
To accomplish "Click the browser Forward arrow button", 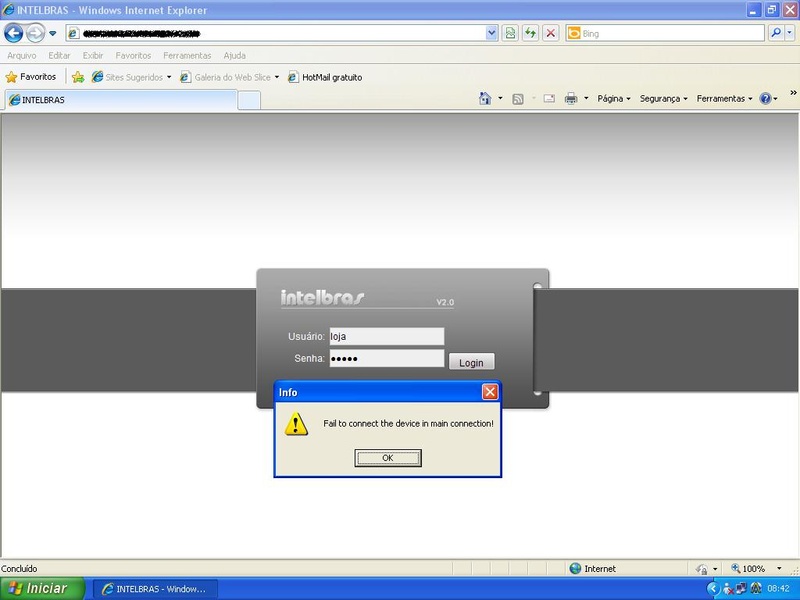I will pyautogui.click(x=35, y=33).
